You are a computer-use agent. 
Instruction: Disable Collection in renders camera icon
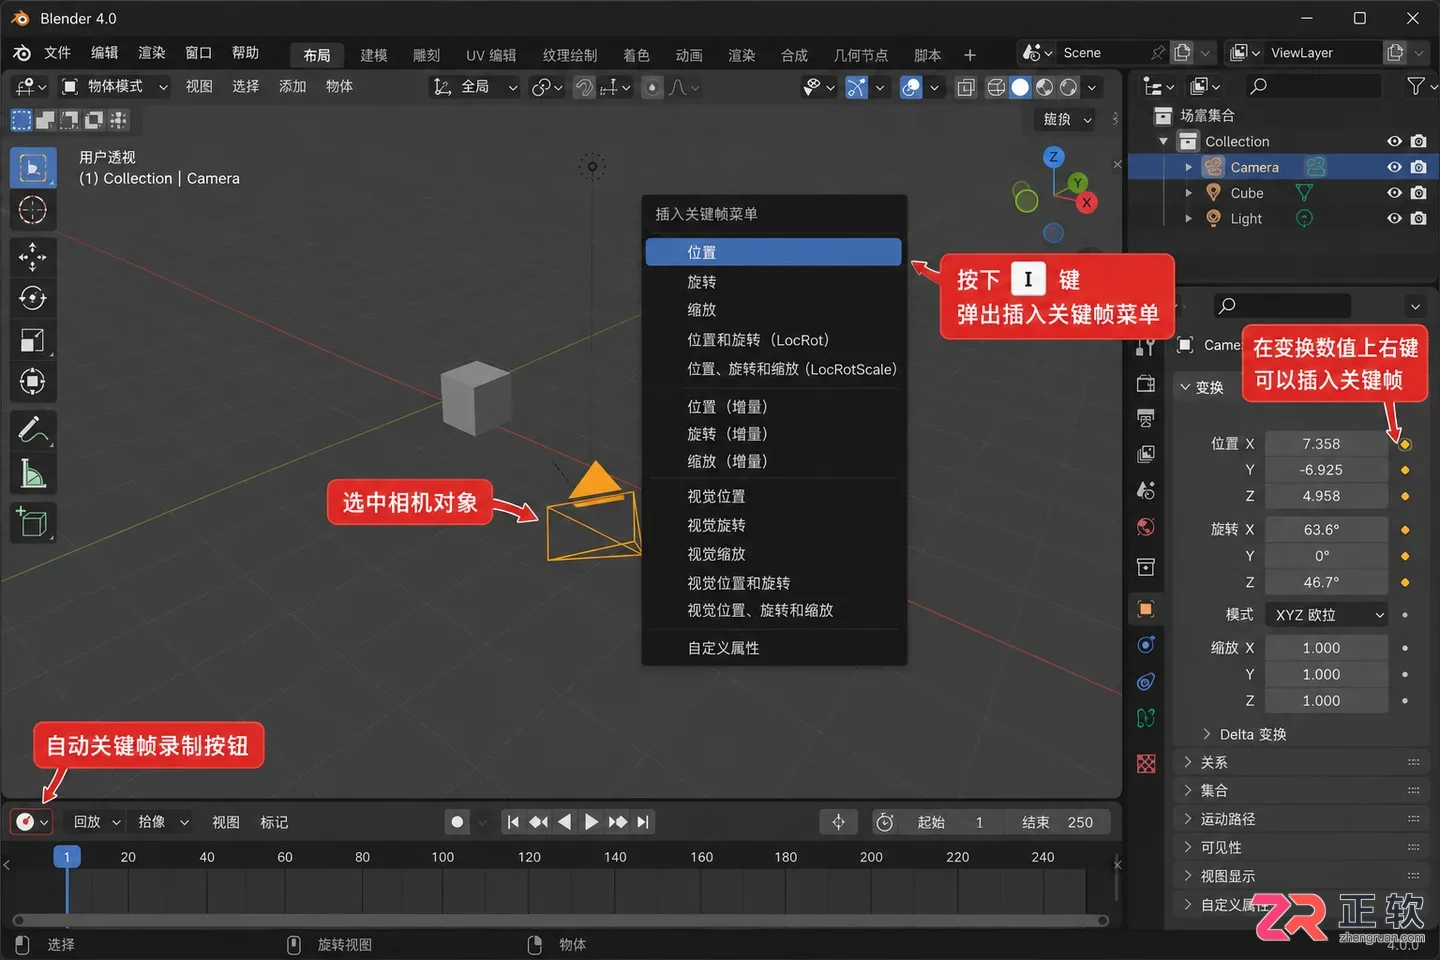[1418, 141]
